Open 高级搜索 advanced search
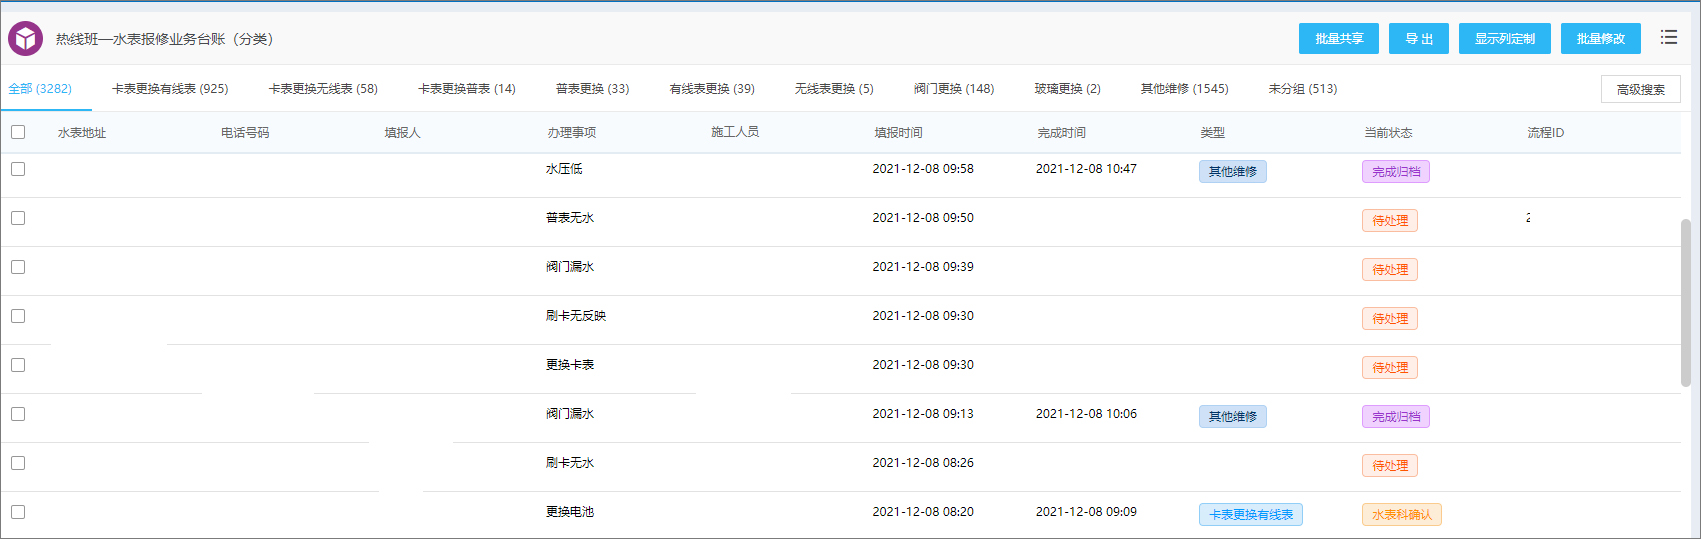This screenshot has height=539, width=1701. click(x=1640, y=89)
